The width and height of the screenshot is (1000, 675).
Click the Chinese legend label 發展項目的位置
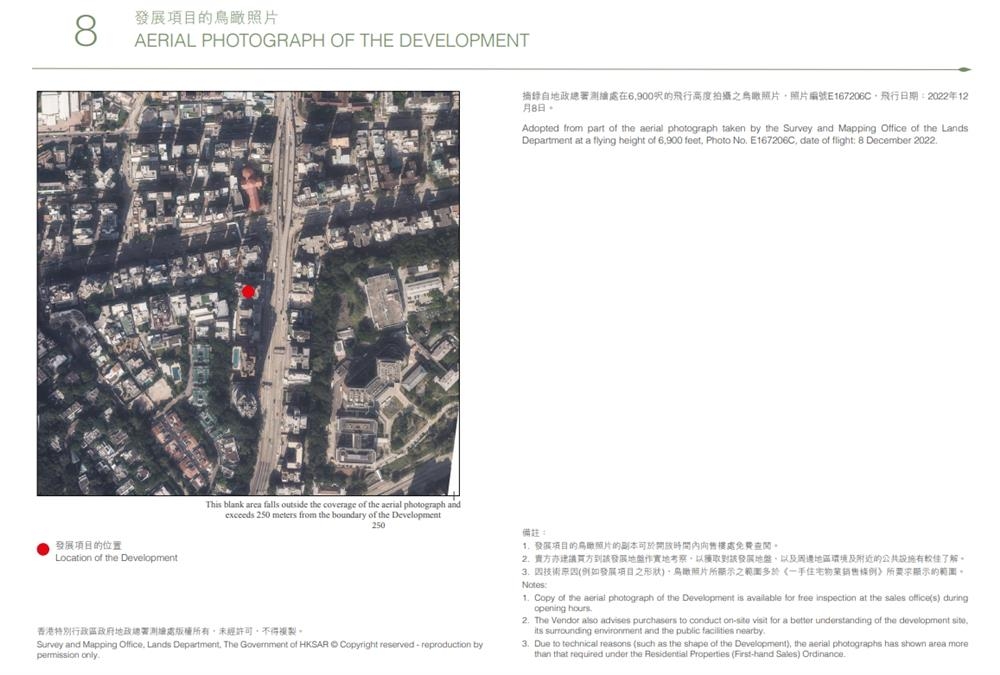click(x=88, y=545)
